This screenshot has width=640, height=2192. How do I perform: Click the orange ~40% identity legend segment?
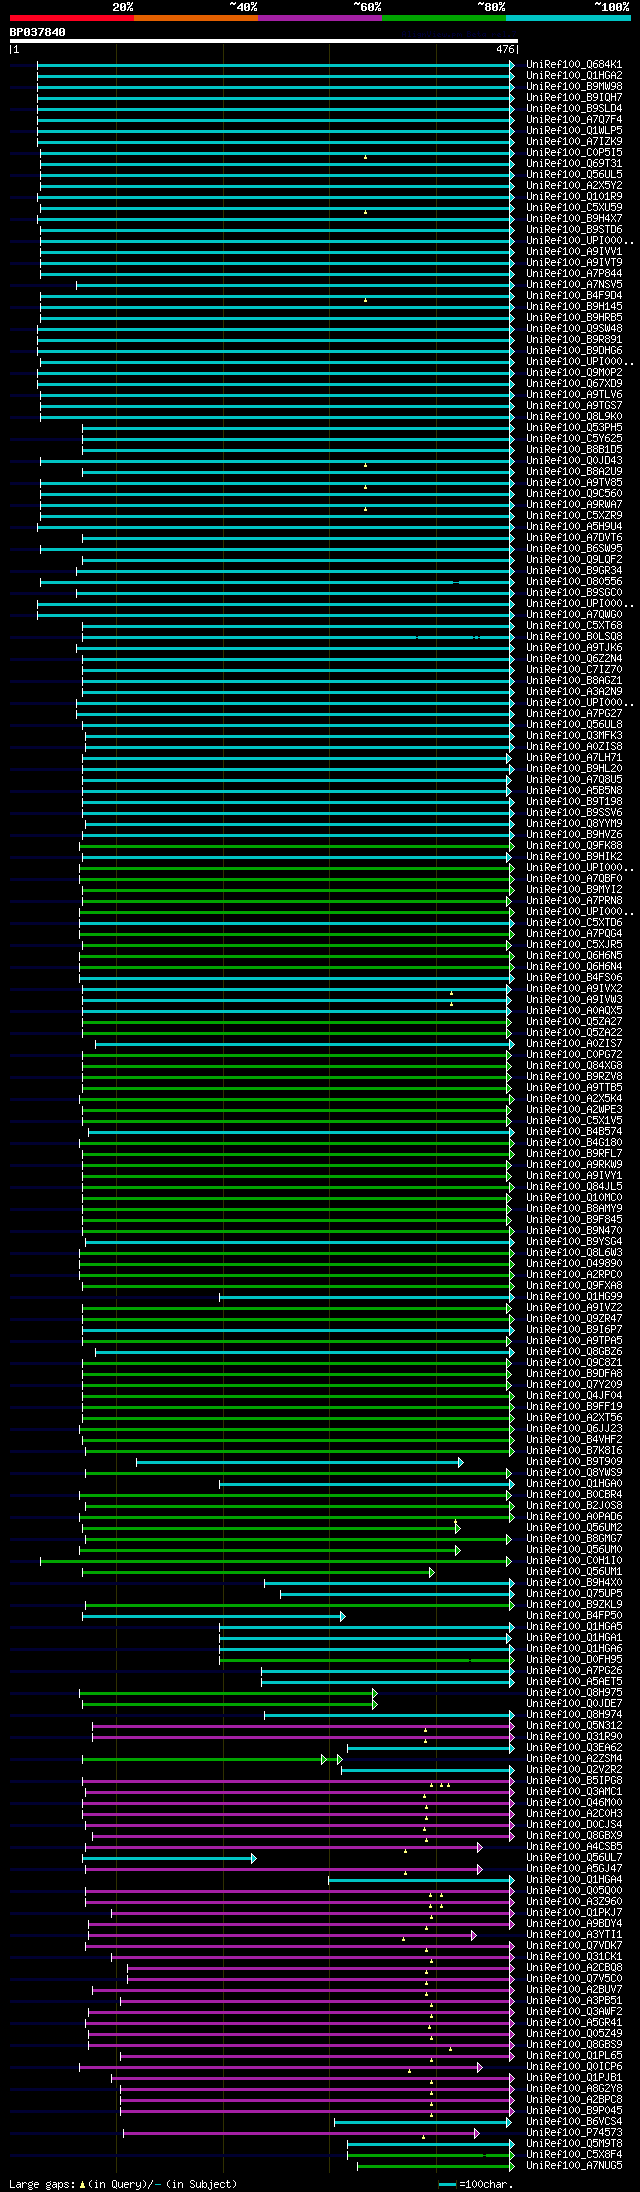196,18
